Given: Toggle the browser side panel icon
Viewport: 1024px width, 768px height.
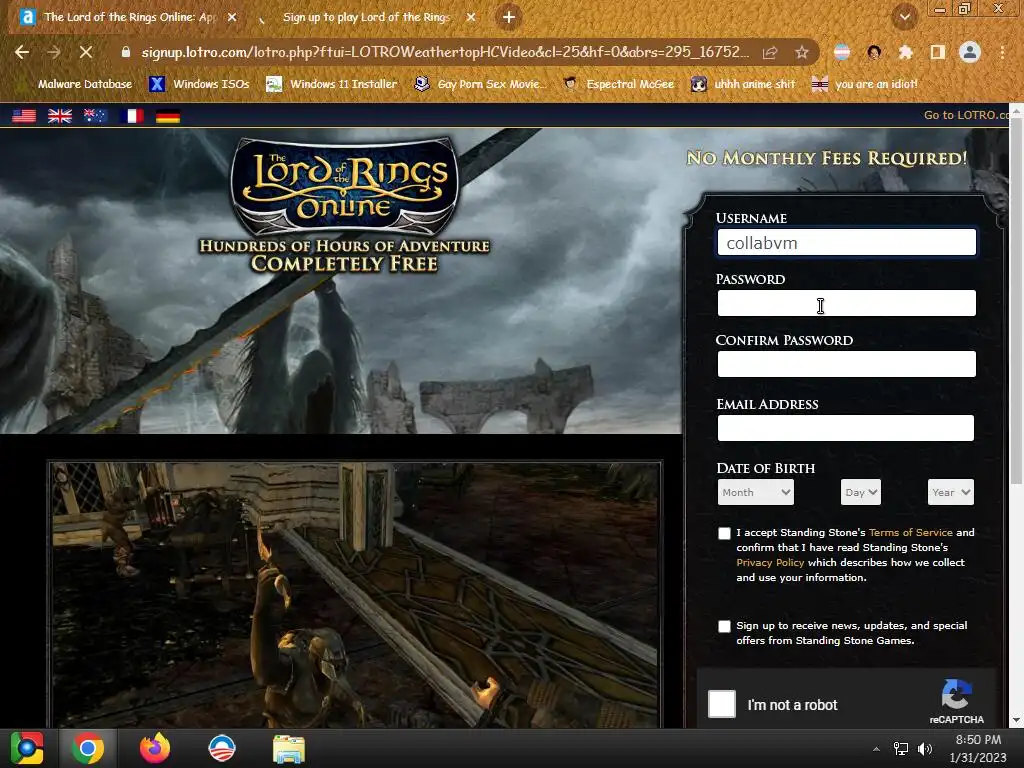Looking at the screenshot, I should coord(938,52).
